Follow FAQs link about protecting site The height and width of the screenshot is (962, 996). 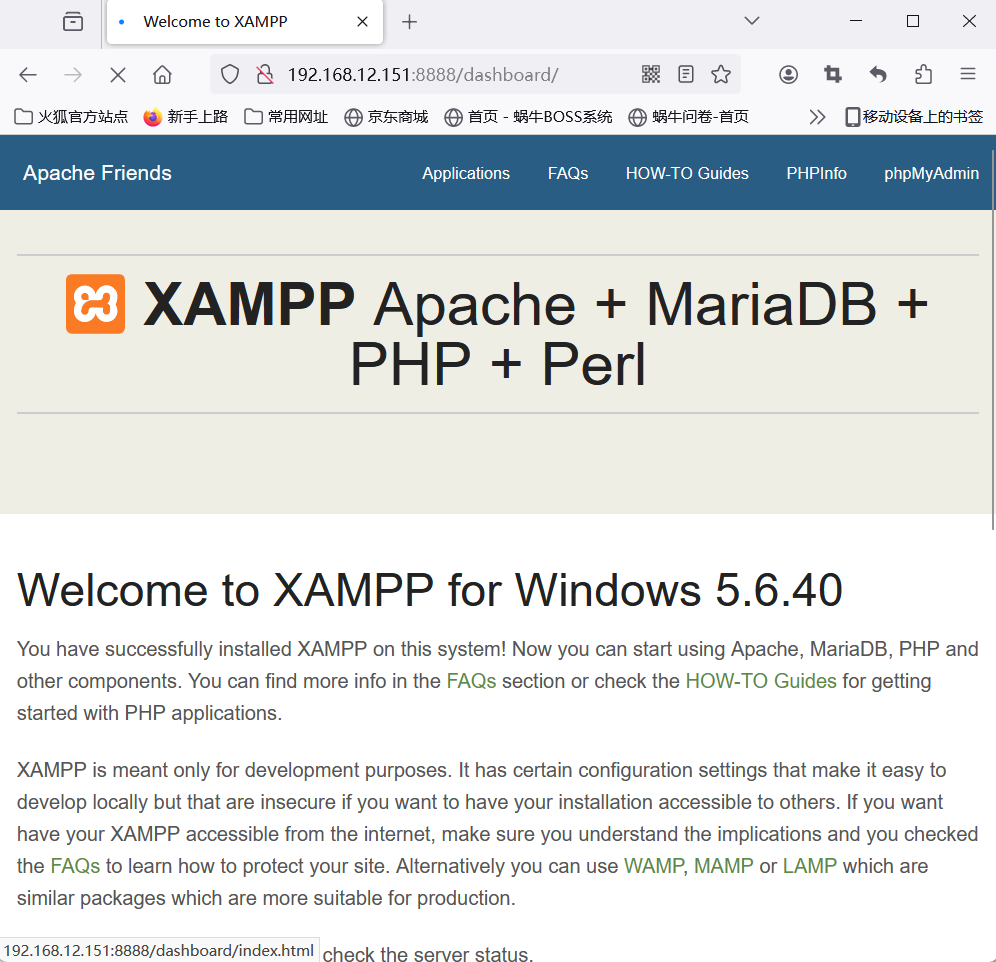point(75,866)
